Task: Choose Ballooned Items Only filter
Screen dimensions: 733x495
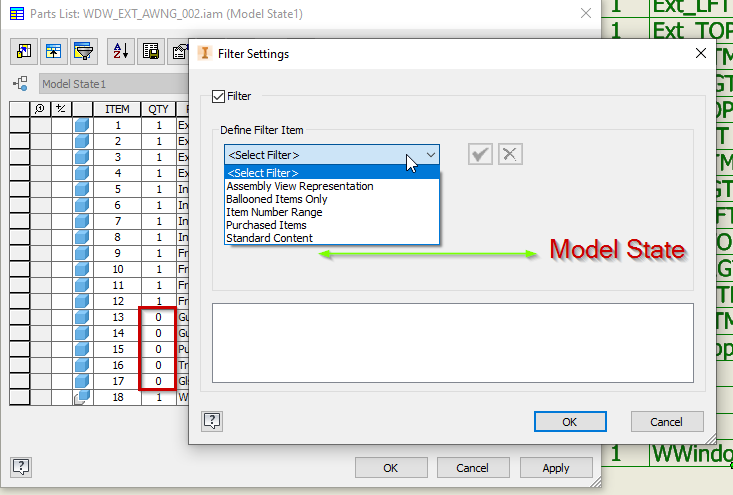Action: tap(332, 199)
